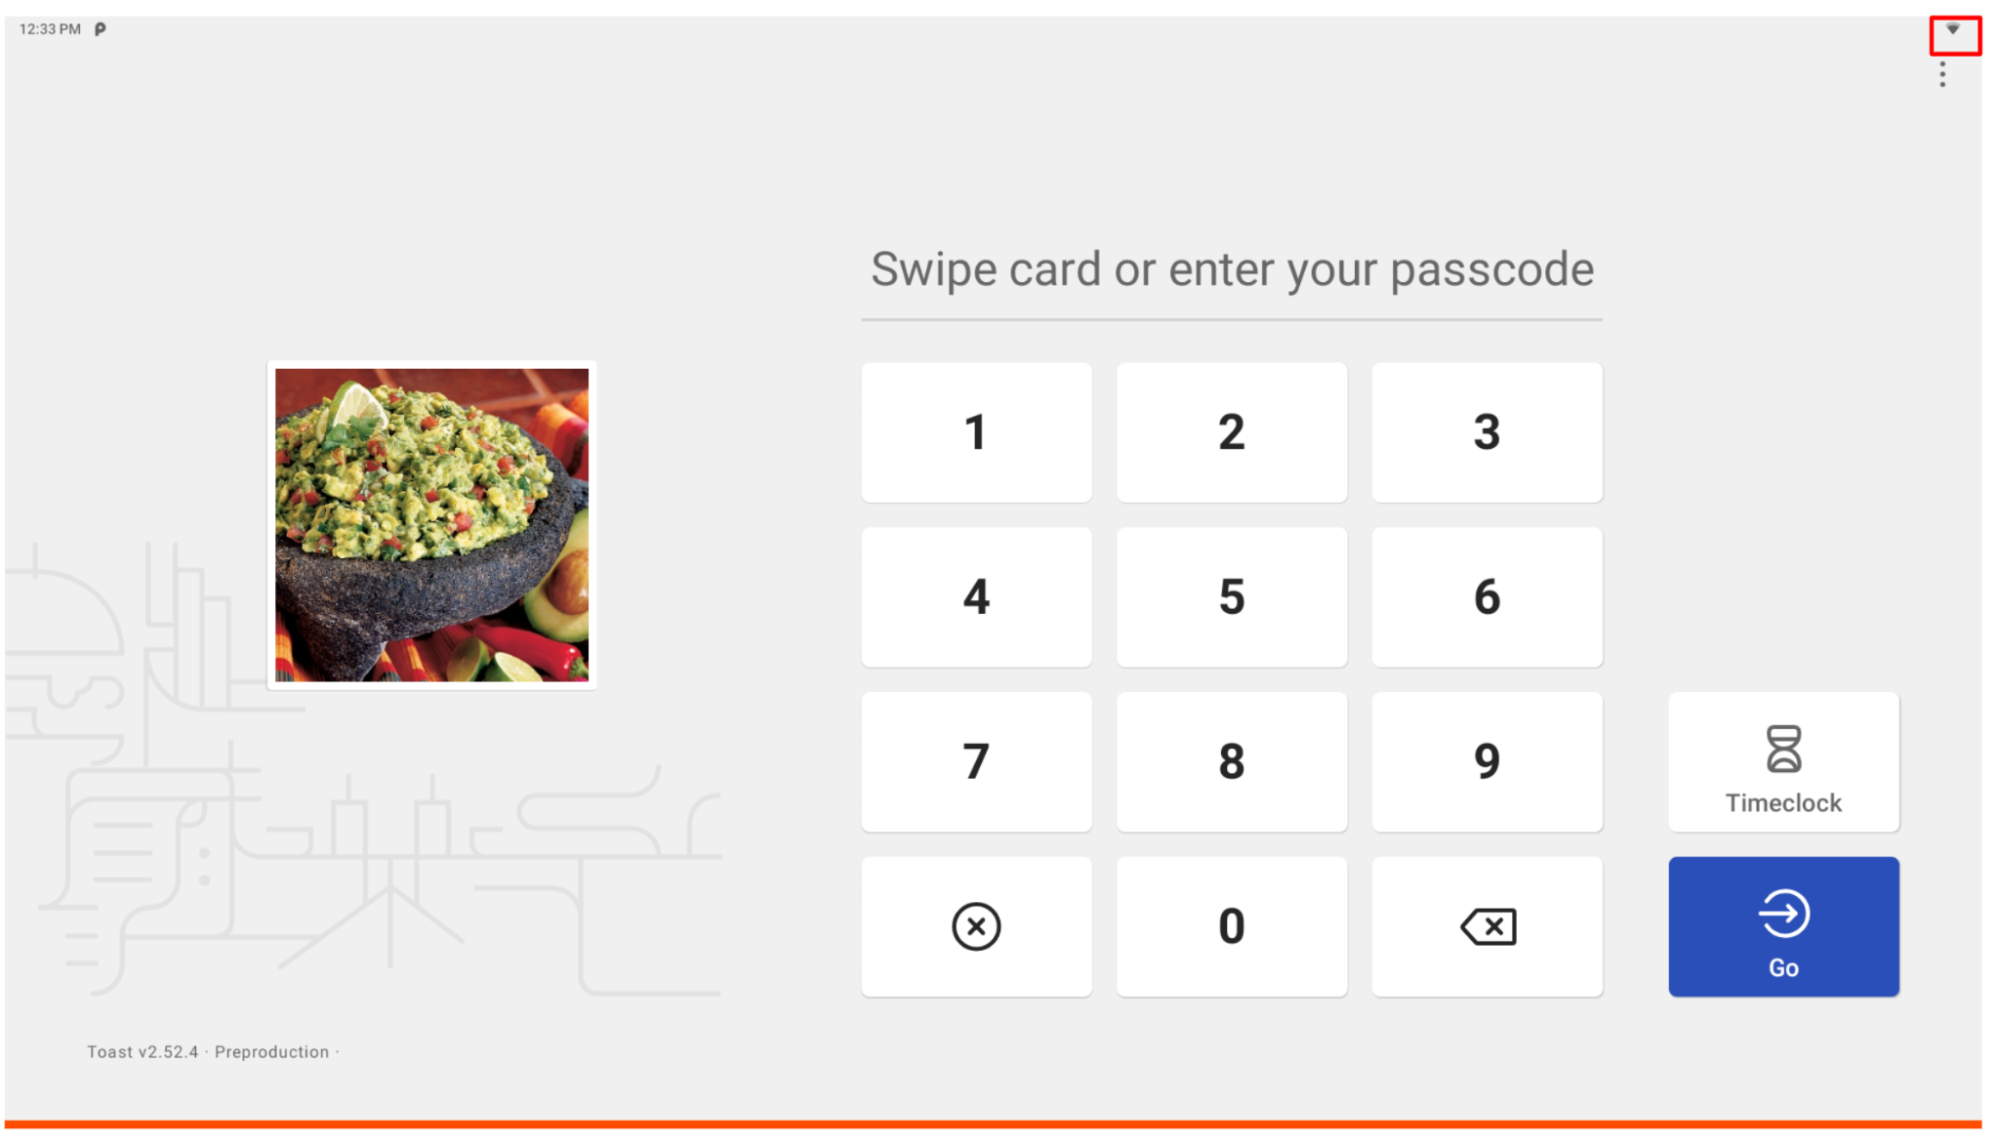Tap the Go button
The height and width of the screenshot is (1143, 1999).
(1783, 926)
